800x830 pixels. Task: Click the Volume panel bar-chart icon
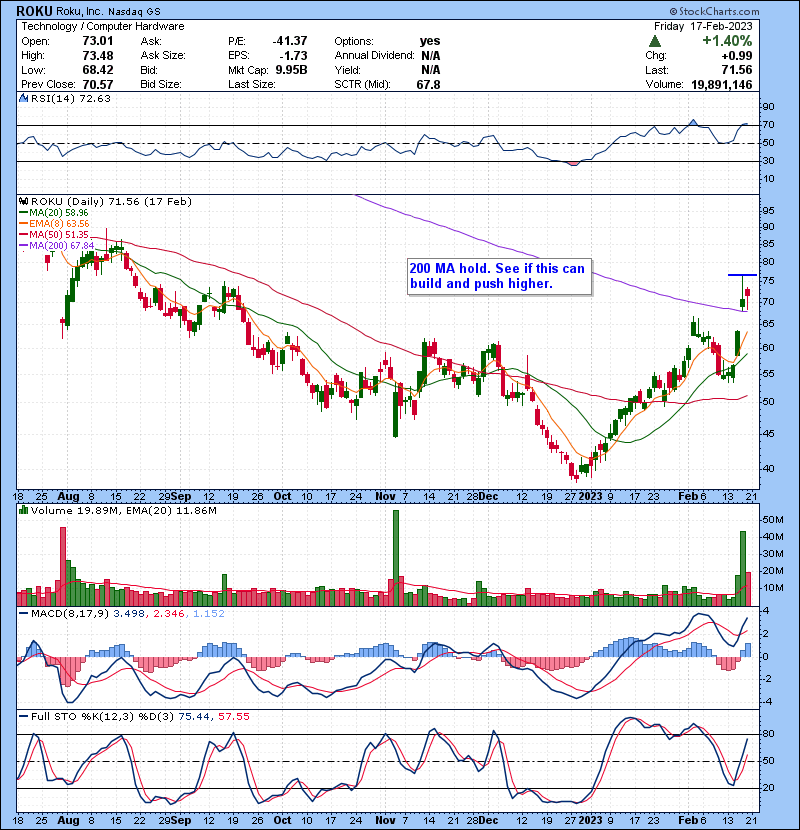(23, 510)
